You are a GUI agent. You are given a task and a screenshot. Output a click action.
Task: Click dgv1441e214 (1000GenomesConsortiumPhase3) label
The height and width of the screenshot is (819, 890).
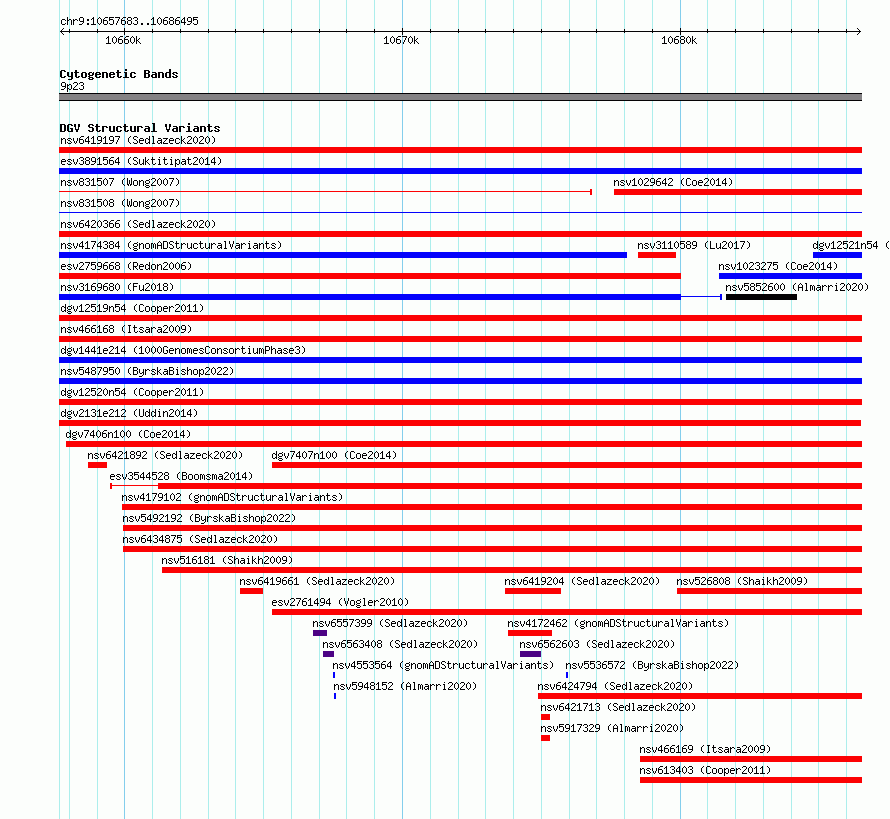tap(183, 350)
